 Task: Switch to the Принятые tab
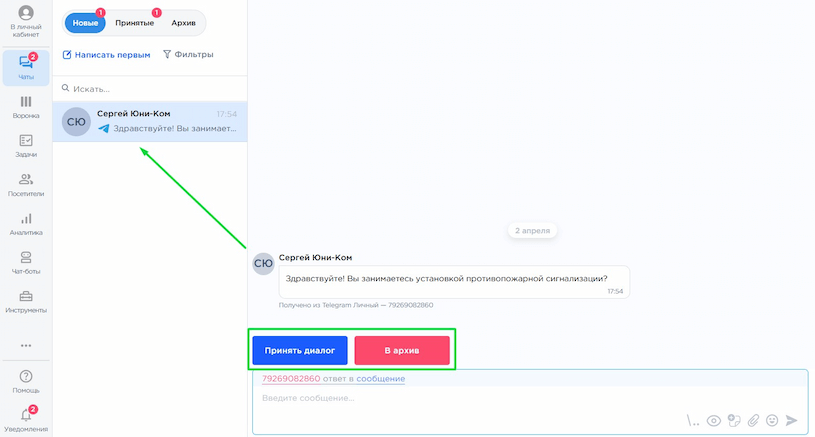point(133,23)
